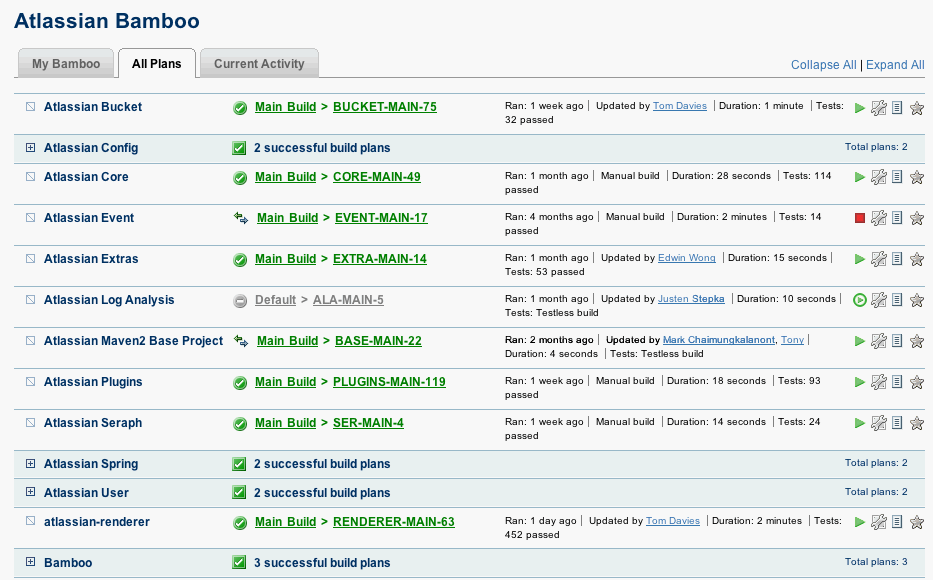View build log for Atlassian Bucket

point(897,108)
